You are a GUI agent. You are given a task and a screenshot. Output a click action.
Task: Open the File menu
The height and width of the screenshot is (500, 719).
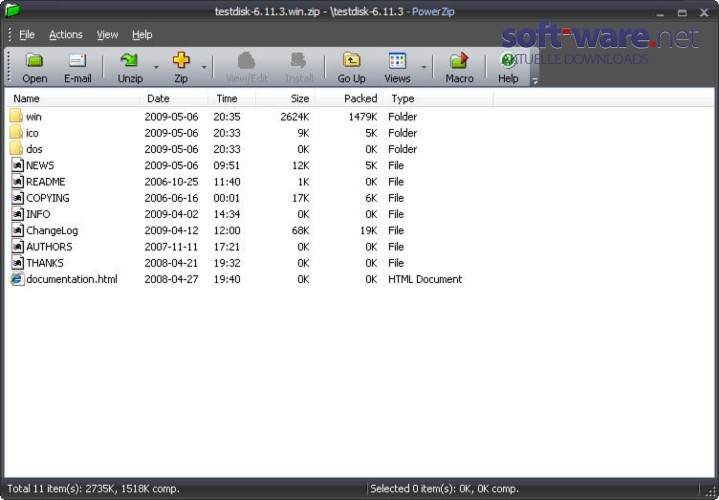[x=27, y=34]
